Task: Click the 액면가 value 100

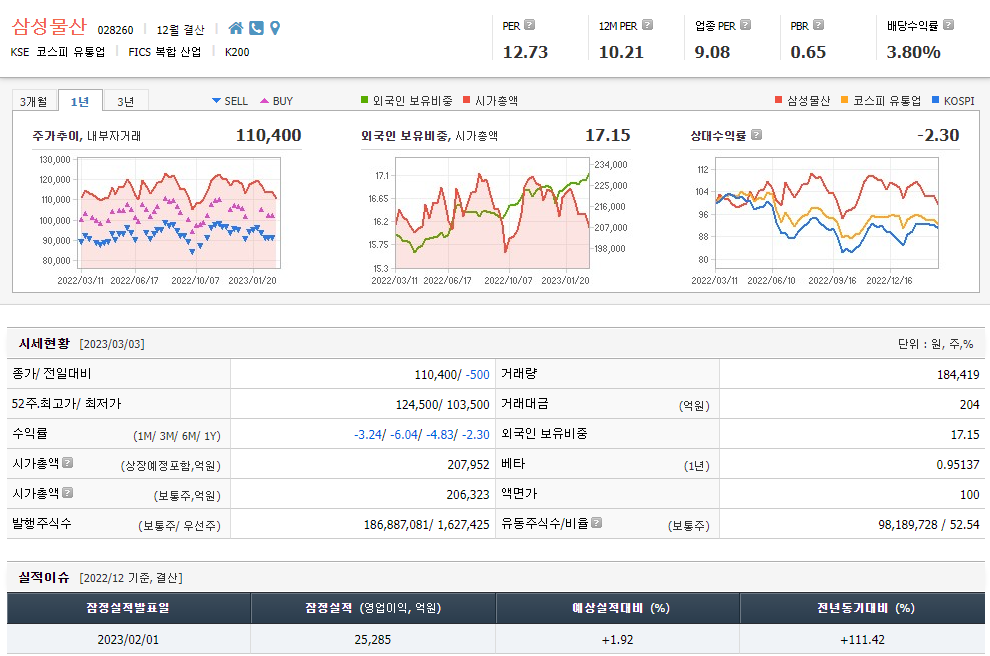Action: click(x=970, y=494)
